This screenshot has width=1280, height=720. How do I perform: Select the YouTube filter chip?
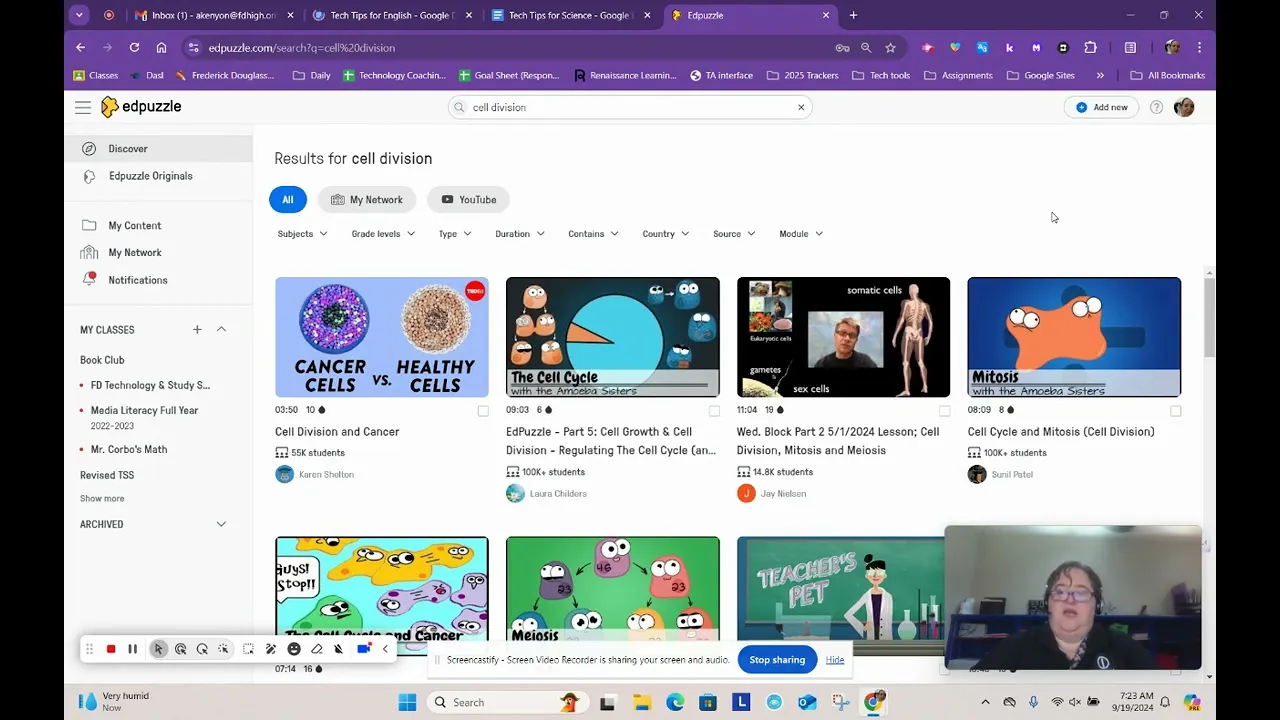coord(468,200)
